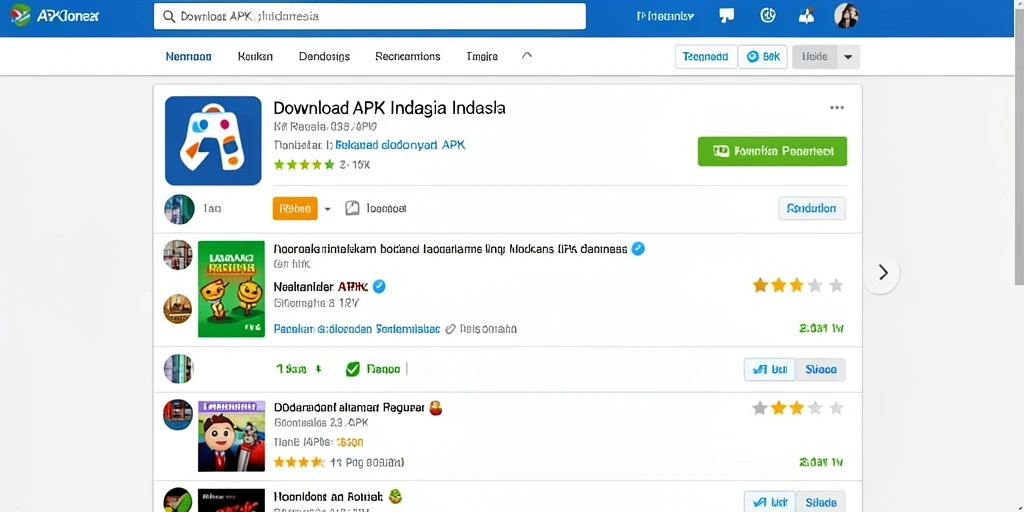Image resolution: width=1024 pixels, height=512 pixels.
Task: Click star rating at right of Reguer
Action: pos(797,409)
